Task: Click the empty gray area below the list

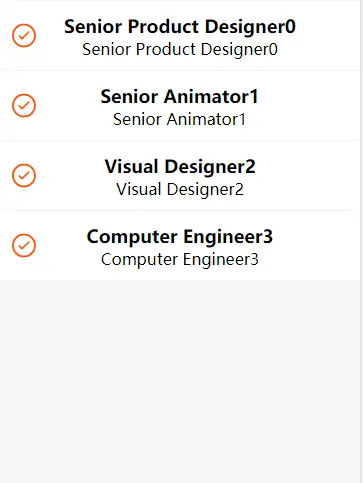Action: pos(180,382)
